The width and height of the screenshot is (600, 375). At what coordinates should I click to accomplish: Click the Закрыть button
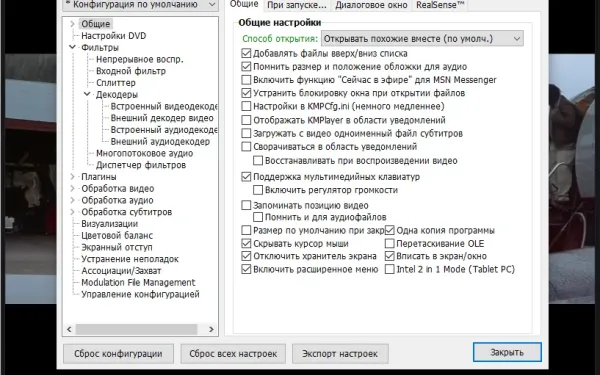(x=507, y=352)
